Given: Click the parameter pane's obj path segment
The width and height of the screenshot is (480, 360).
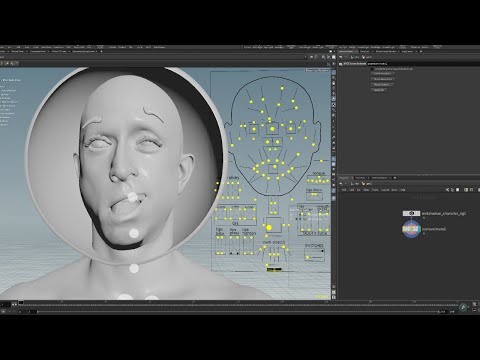Looking at the screenshot, I should [356, 57].
